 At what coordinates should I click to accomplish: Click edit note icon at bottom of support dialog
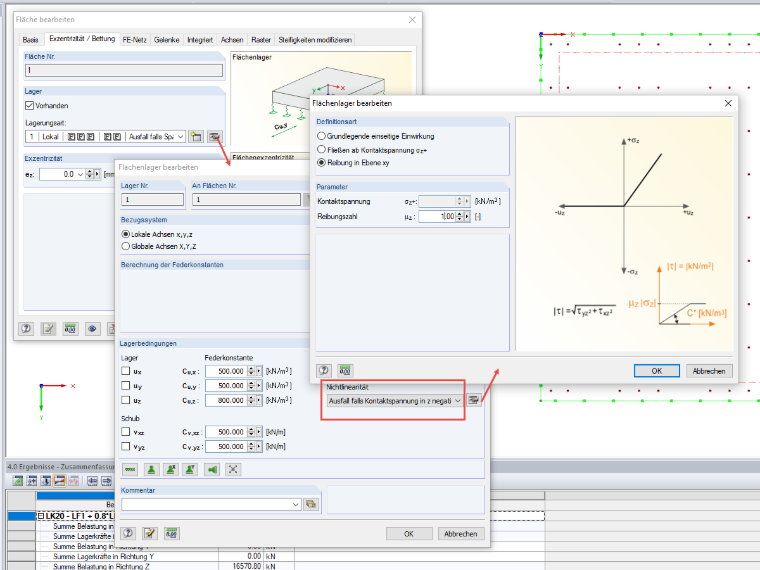point(150,533)
